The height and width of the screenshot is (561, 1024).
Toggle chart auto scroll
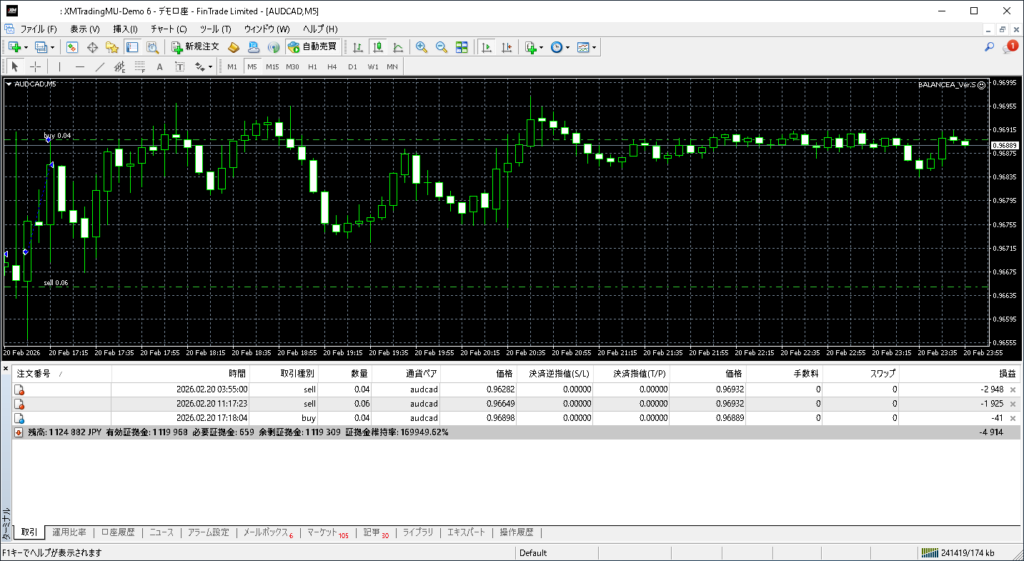pos(486,47)
